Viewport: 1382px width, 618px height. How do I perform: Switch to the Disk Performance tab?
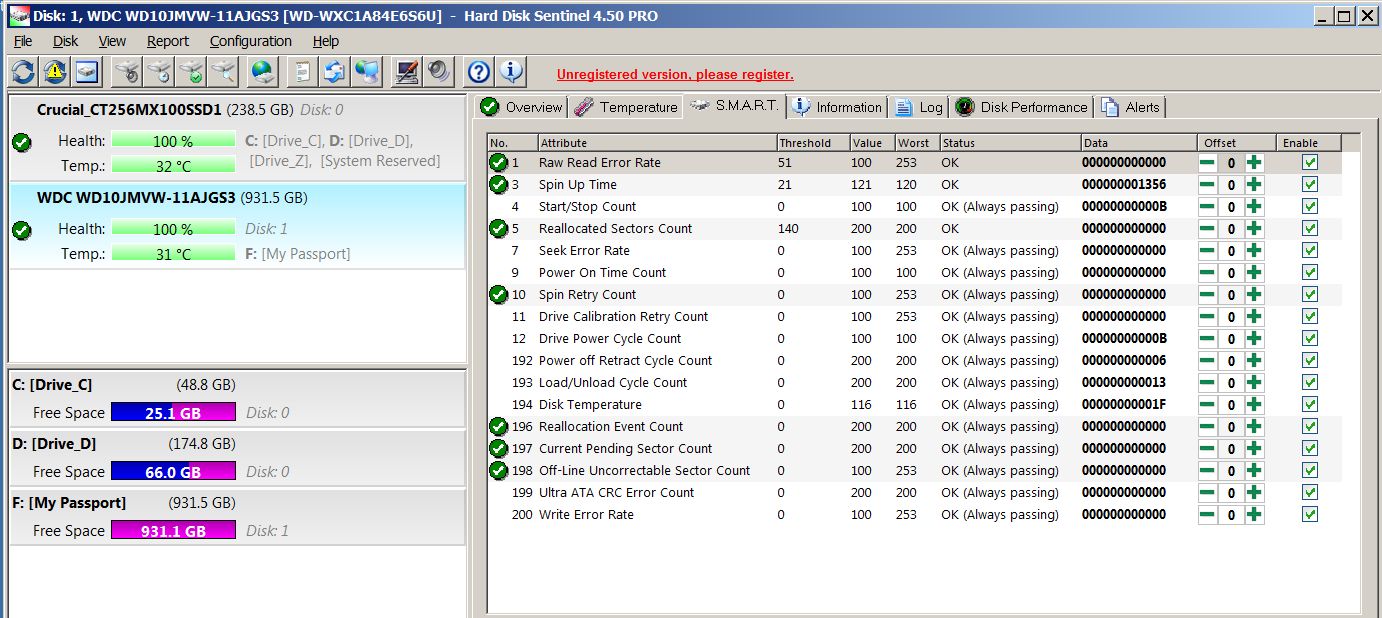click(x=1022, y=107)
